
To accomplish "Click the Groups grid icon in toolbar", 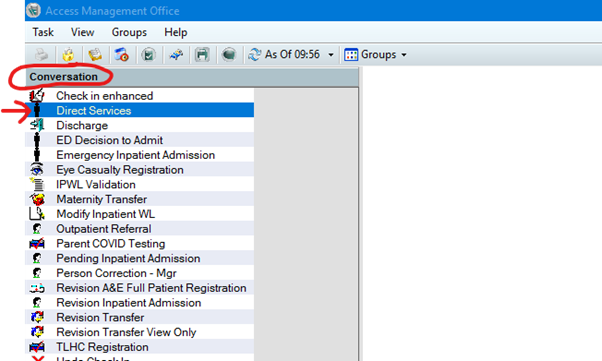I will 351,55.
